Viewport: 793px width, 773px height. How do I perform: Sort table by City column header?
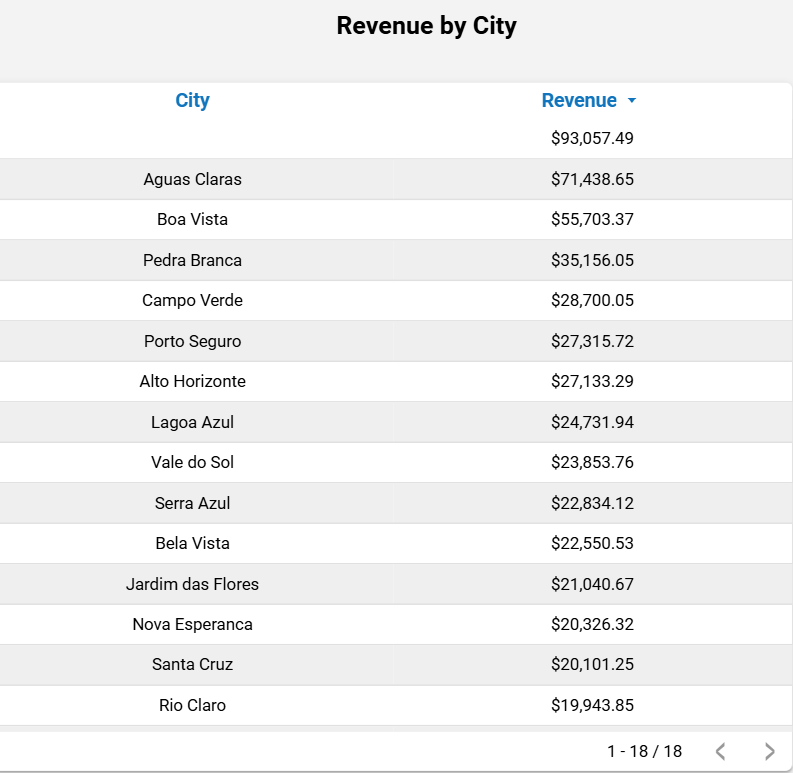click(x=192, y=100)
